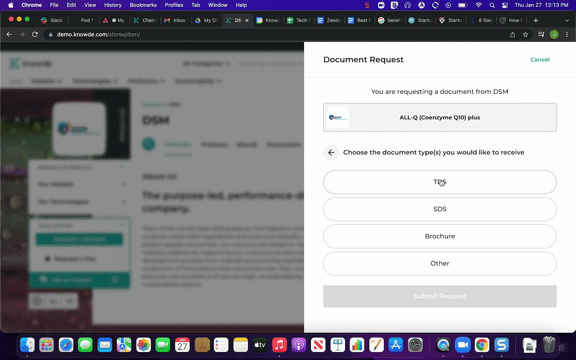Open Numbers in the Dock

357,345
